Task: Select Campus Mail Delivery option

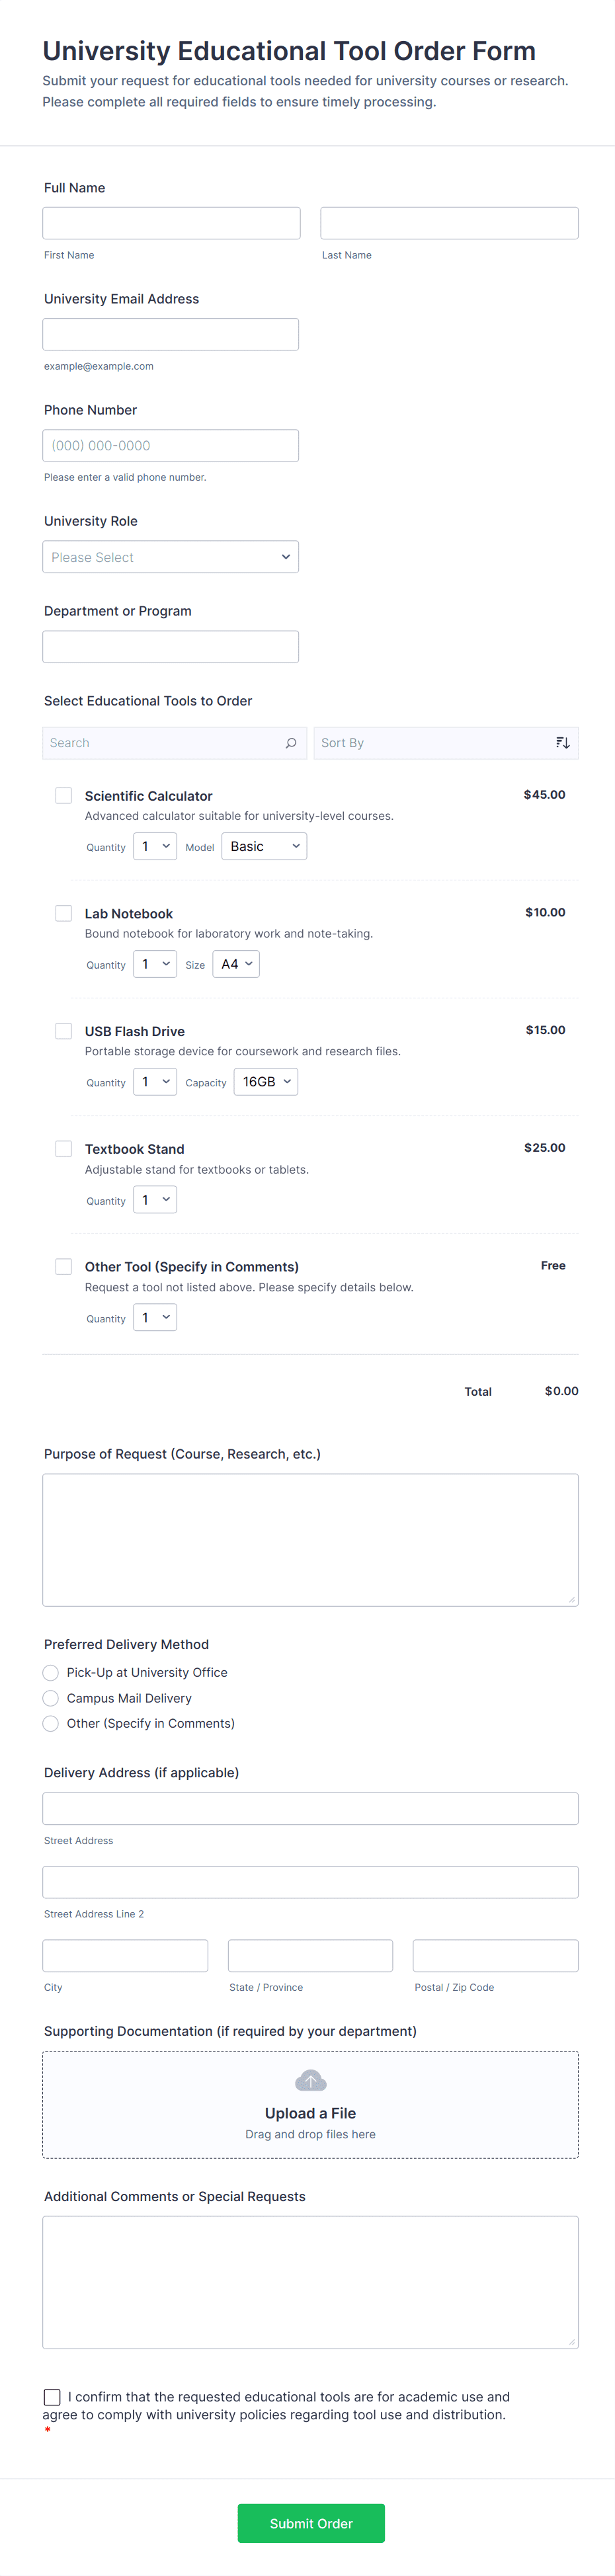Action: click(x=51, y=1698)
